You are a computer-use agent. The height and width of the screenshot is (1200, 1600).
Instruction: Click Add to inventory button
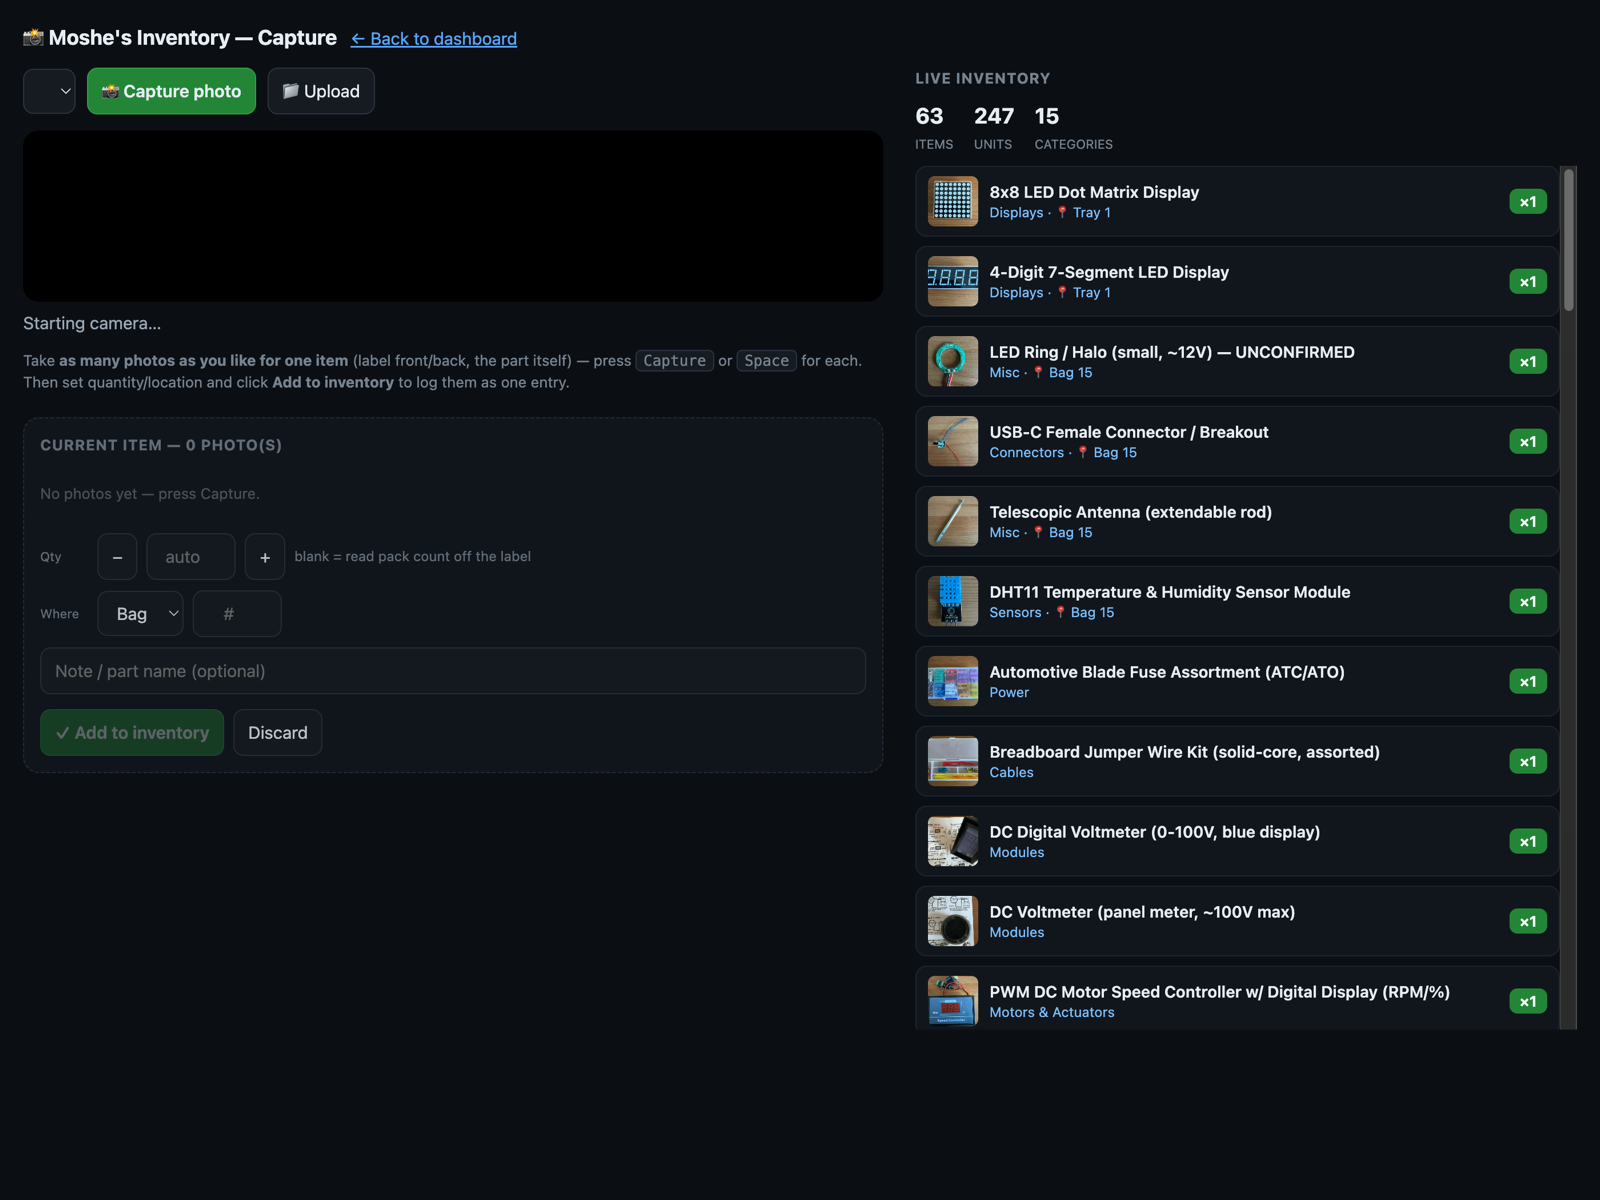(x=132, y=733)
